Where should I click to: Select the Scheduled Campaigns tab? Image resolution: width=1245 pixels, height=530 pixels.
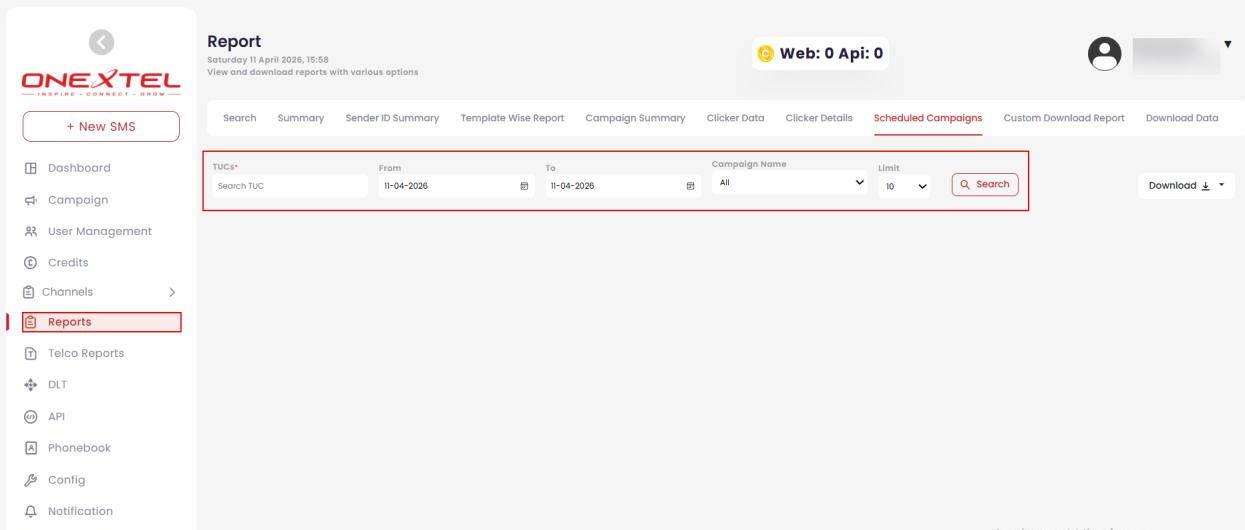pos(928,118)
